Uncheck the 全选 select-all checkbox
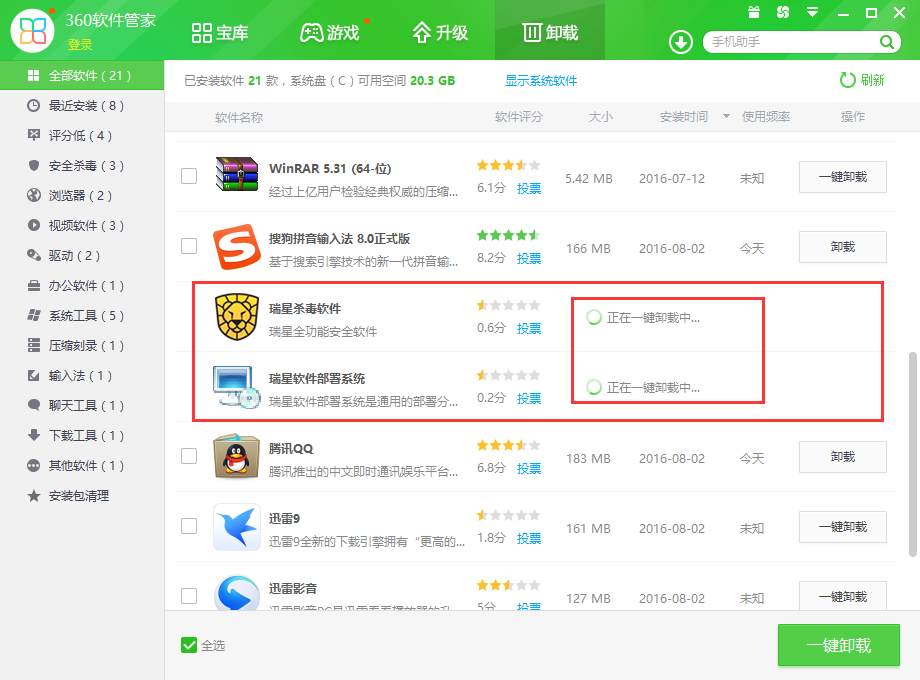The height and width of the screenshot is (680, 920). 189,645
